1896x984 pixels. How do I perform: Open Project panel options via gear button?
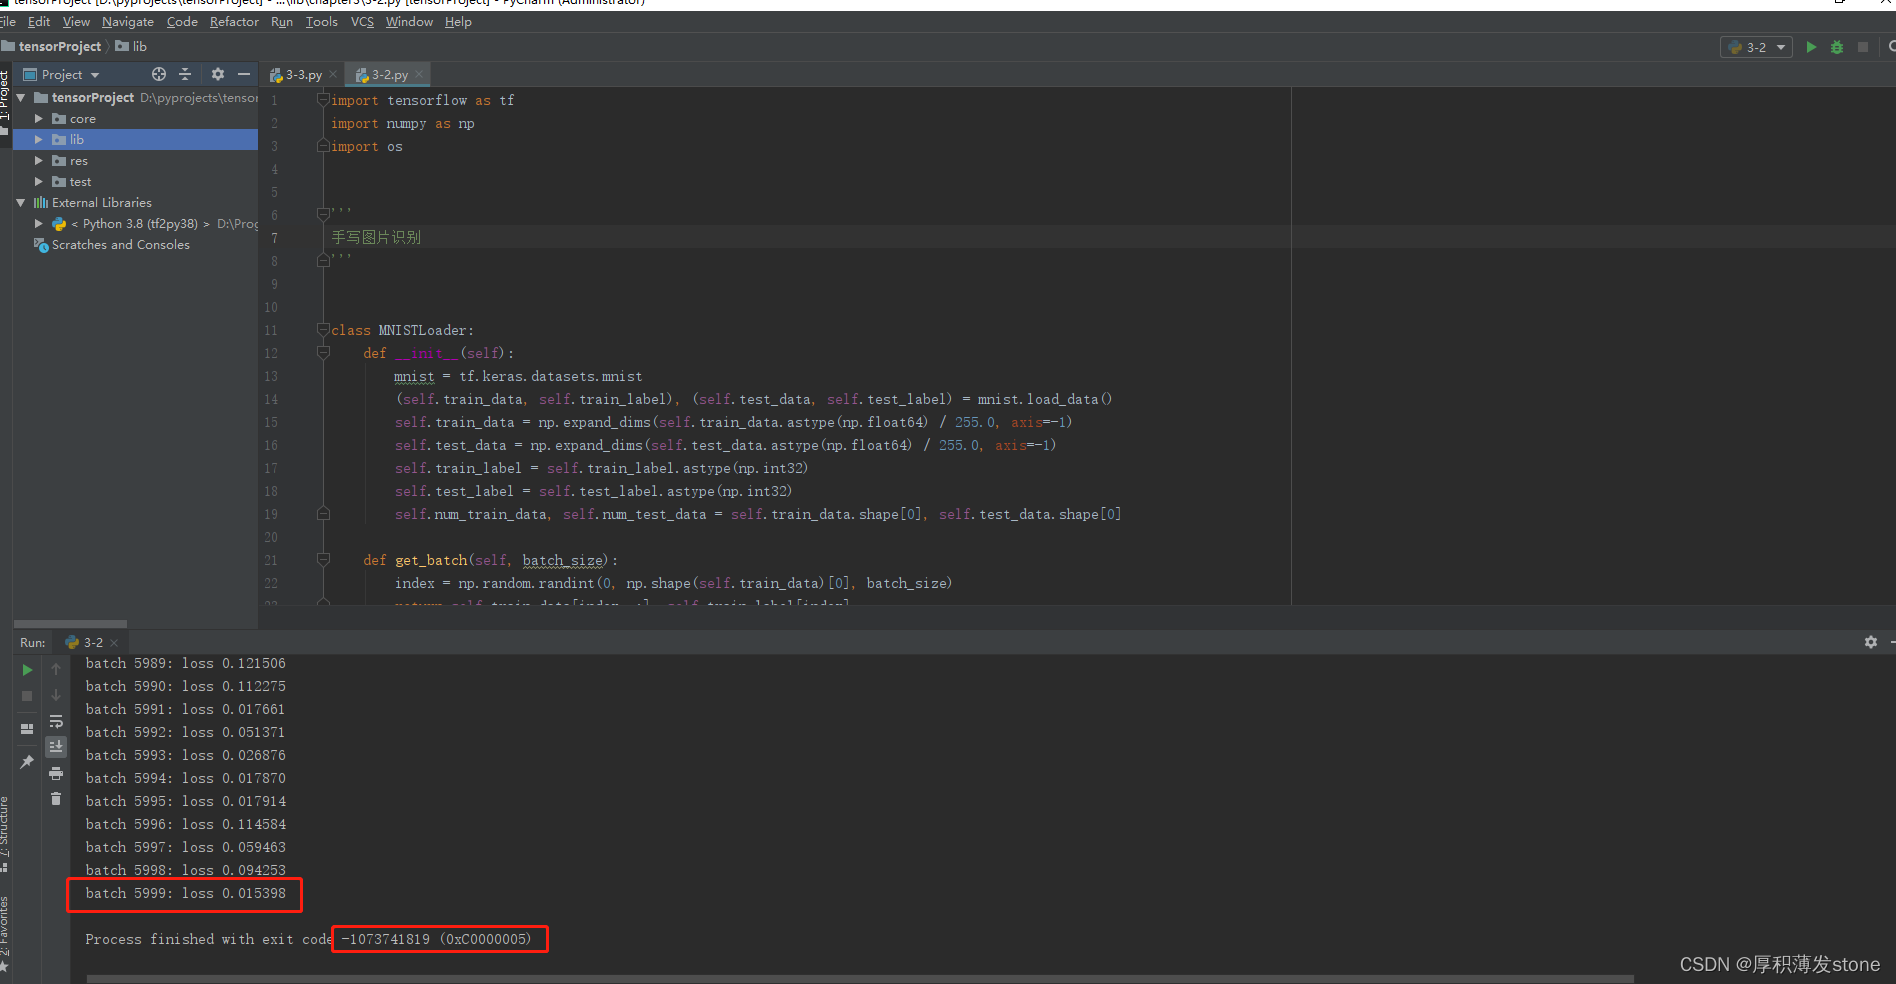coord(218,74)
